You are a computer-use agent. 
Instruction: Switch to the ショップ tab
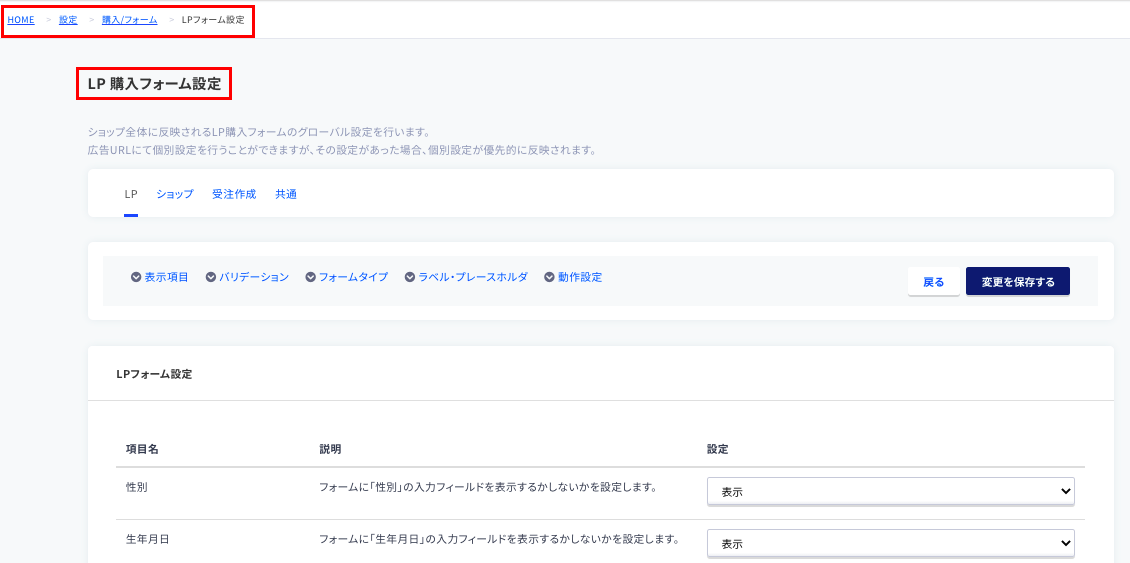point(175,194)
